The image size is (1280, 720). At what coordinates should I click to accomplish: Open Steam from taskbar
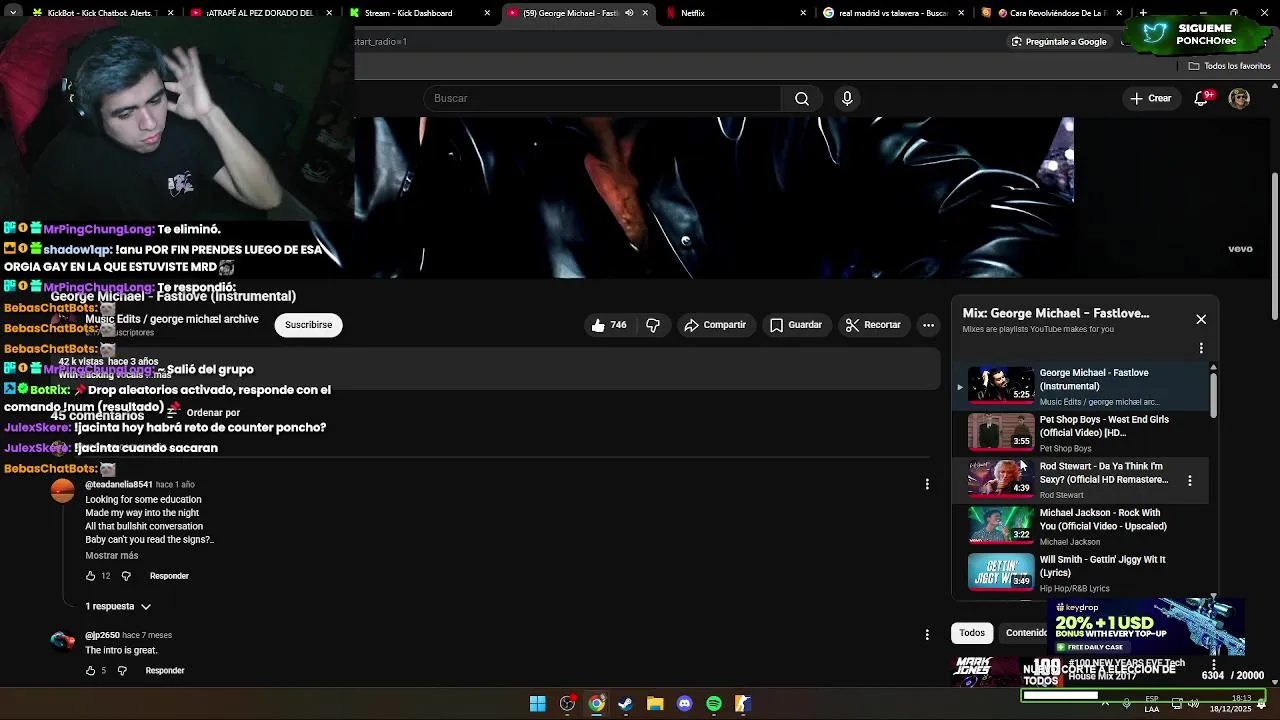(626, 704)
